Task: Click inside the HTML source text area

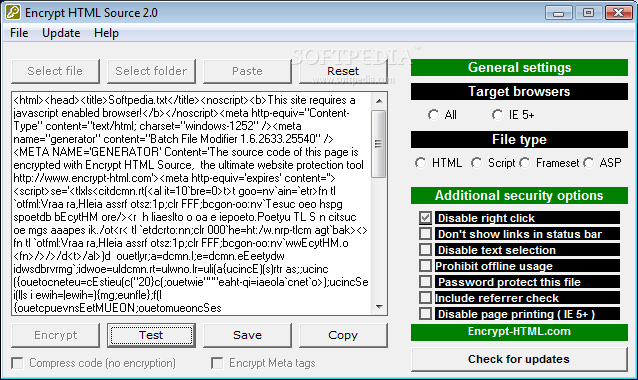Action: coord(192,203)
